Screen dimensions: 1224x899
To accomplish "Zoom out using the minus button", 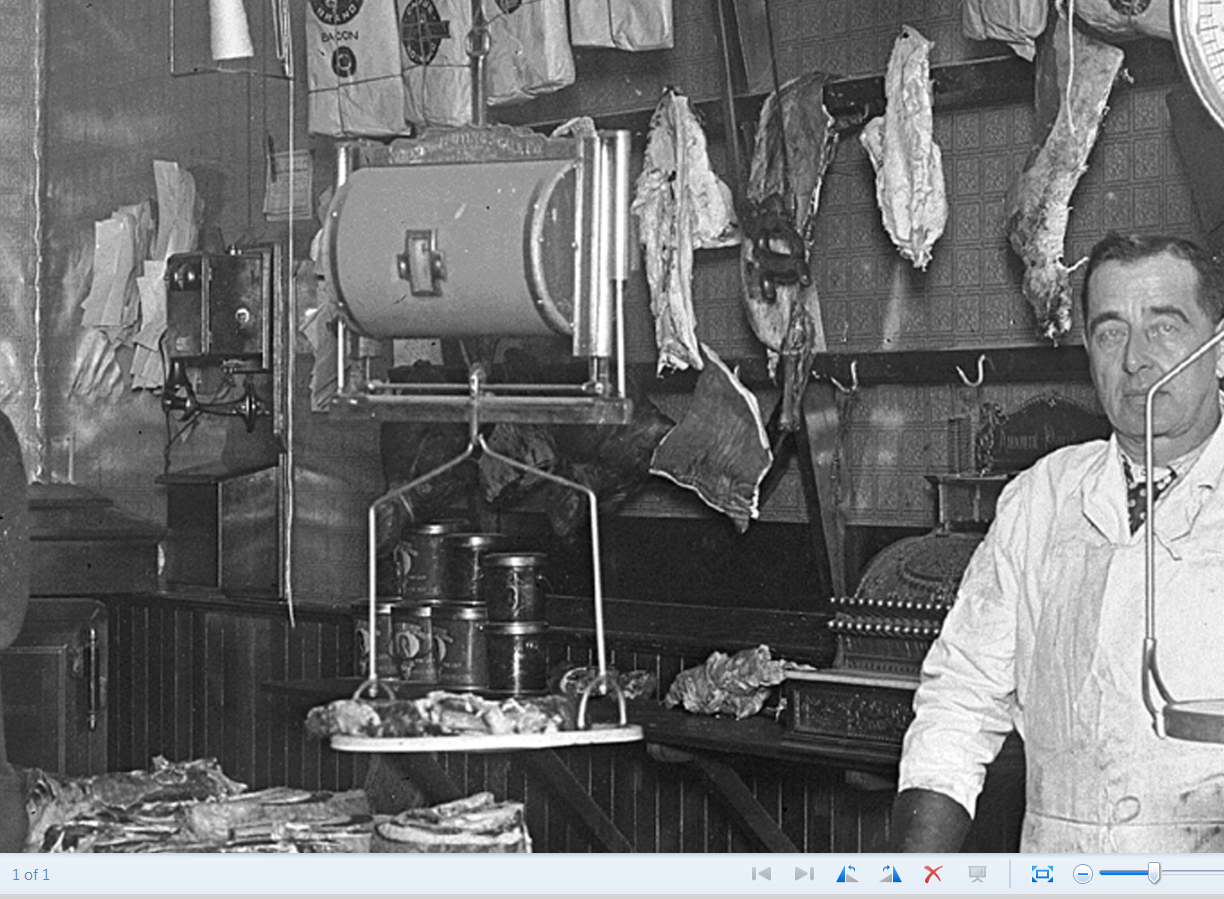I will (x=1083, y=874).
